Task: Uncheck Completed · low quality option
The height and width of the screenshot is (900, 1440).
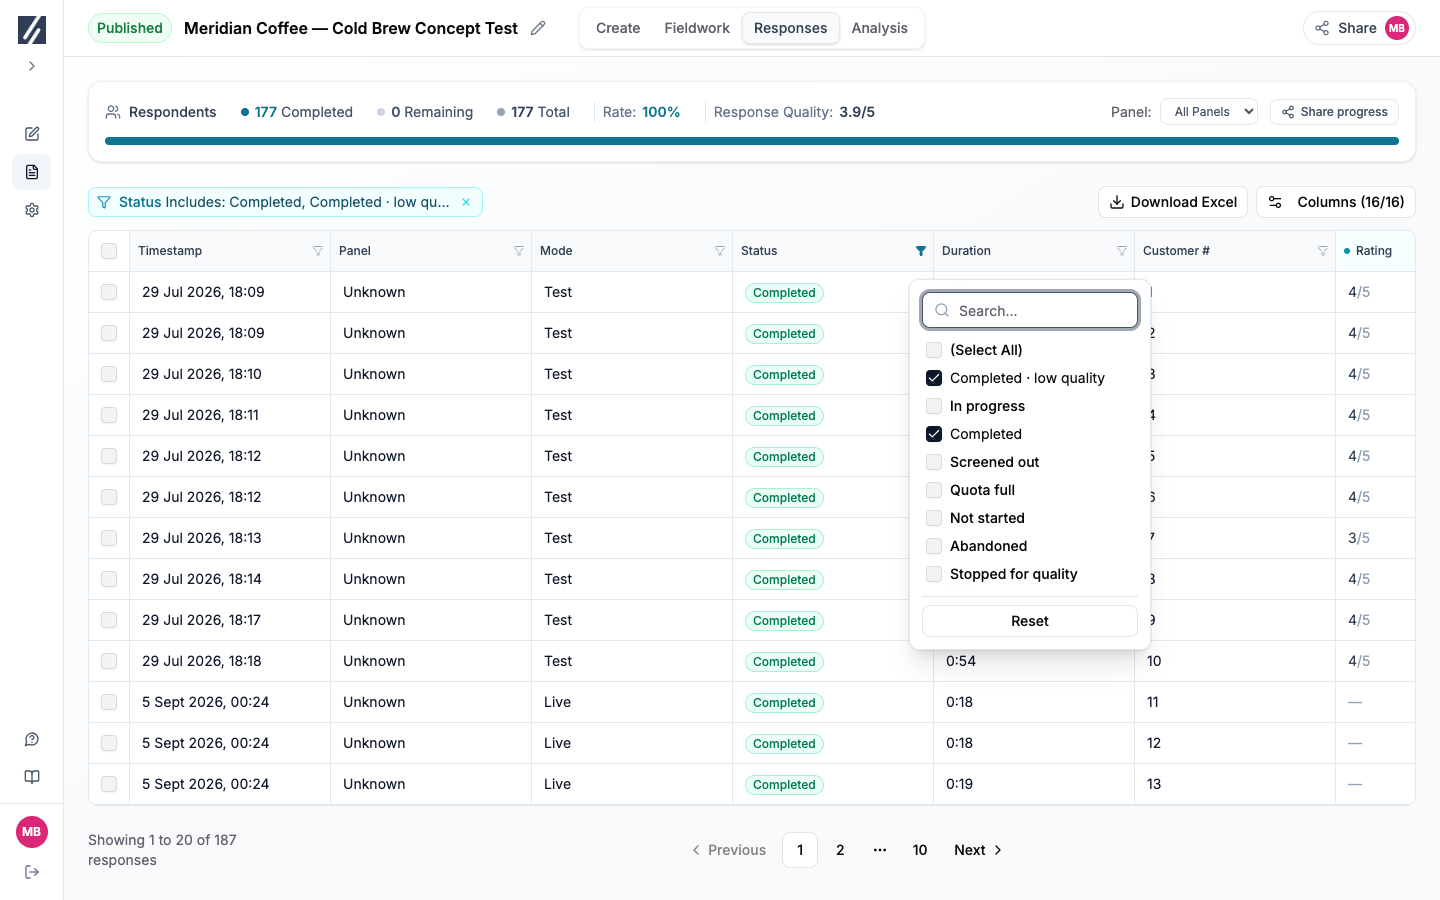Action: 934,378
